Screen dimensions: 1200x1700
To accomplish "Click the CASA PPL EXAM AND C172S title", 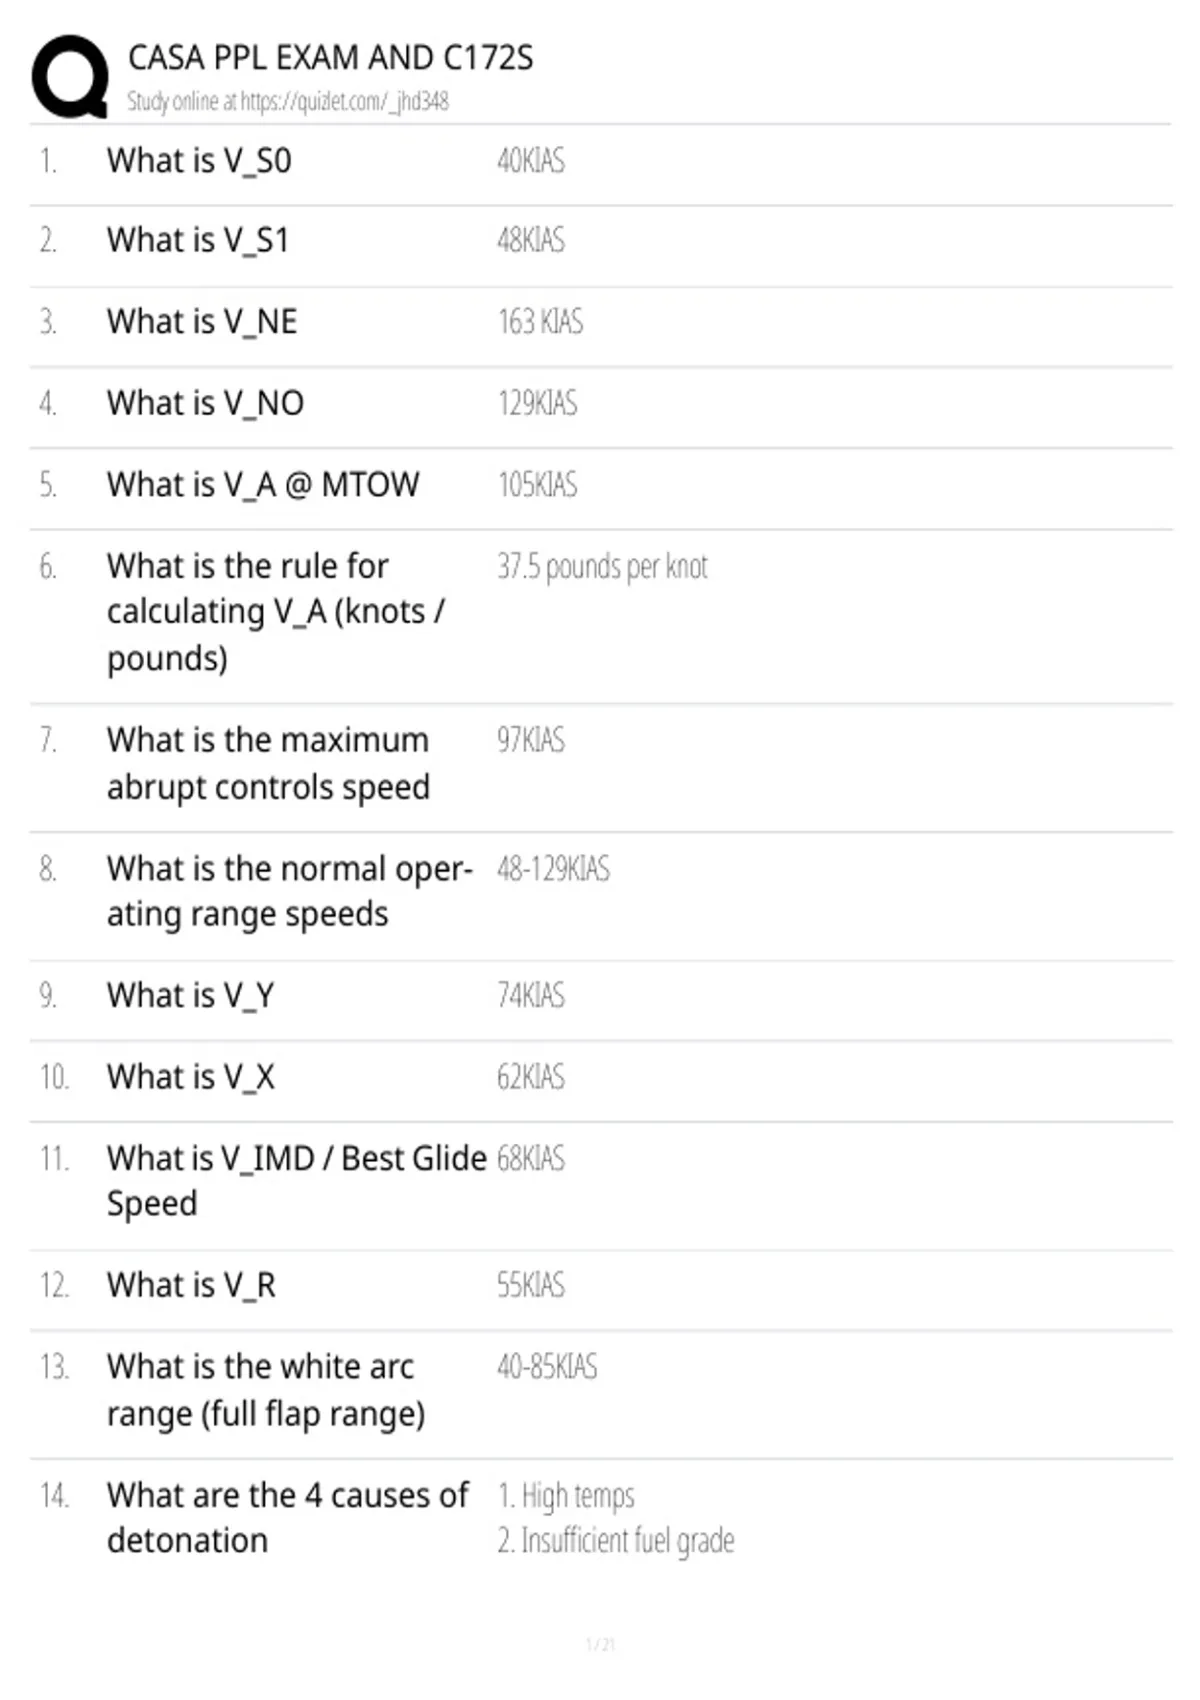I will click(x=331, y=58).
